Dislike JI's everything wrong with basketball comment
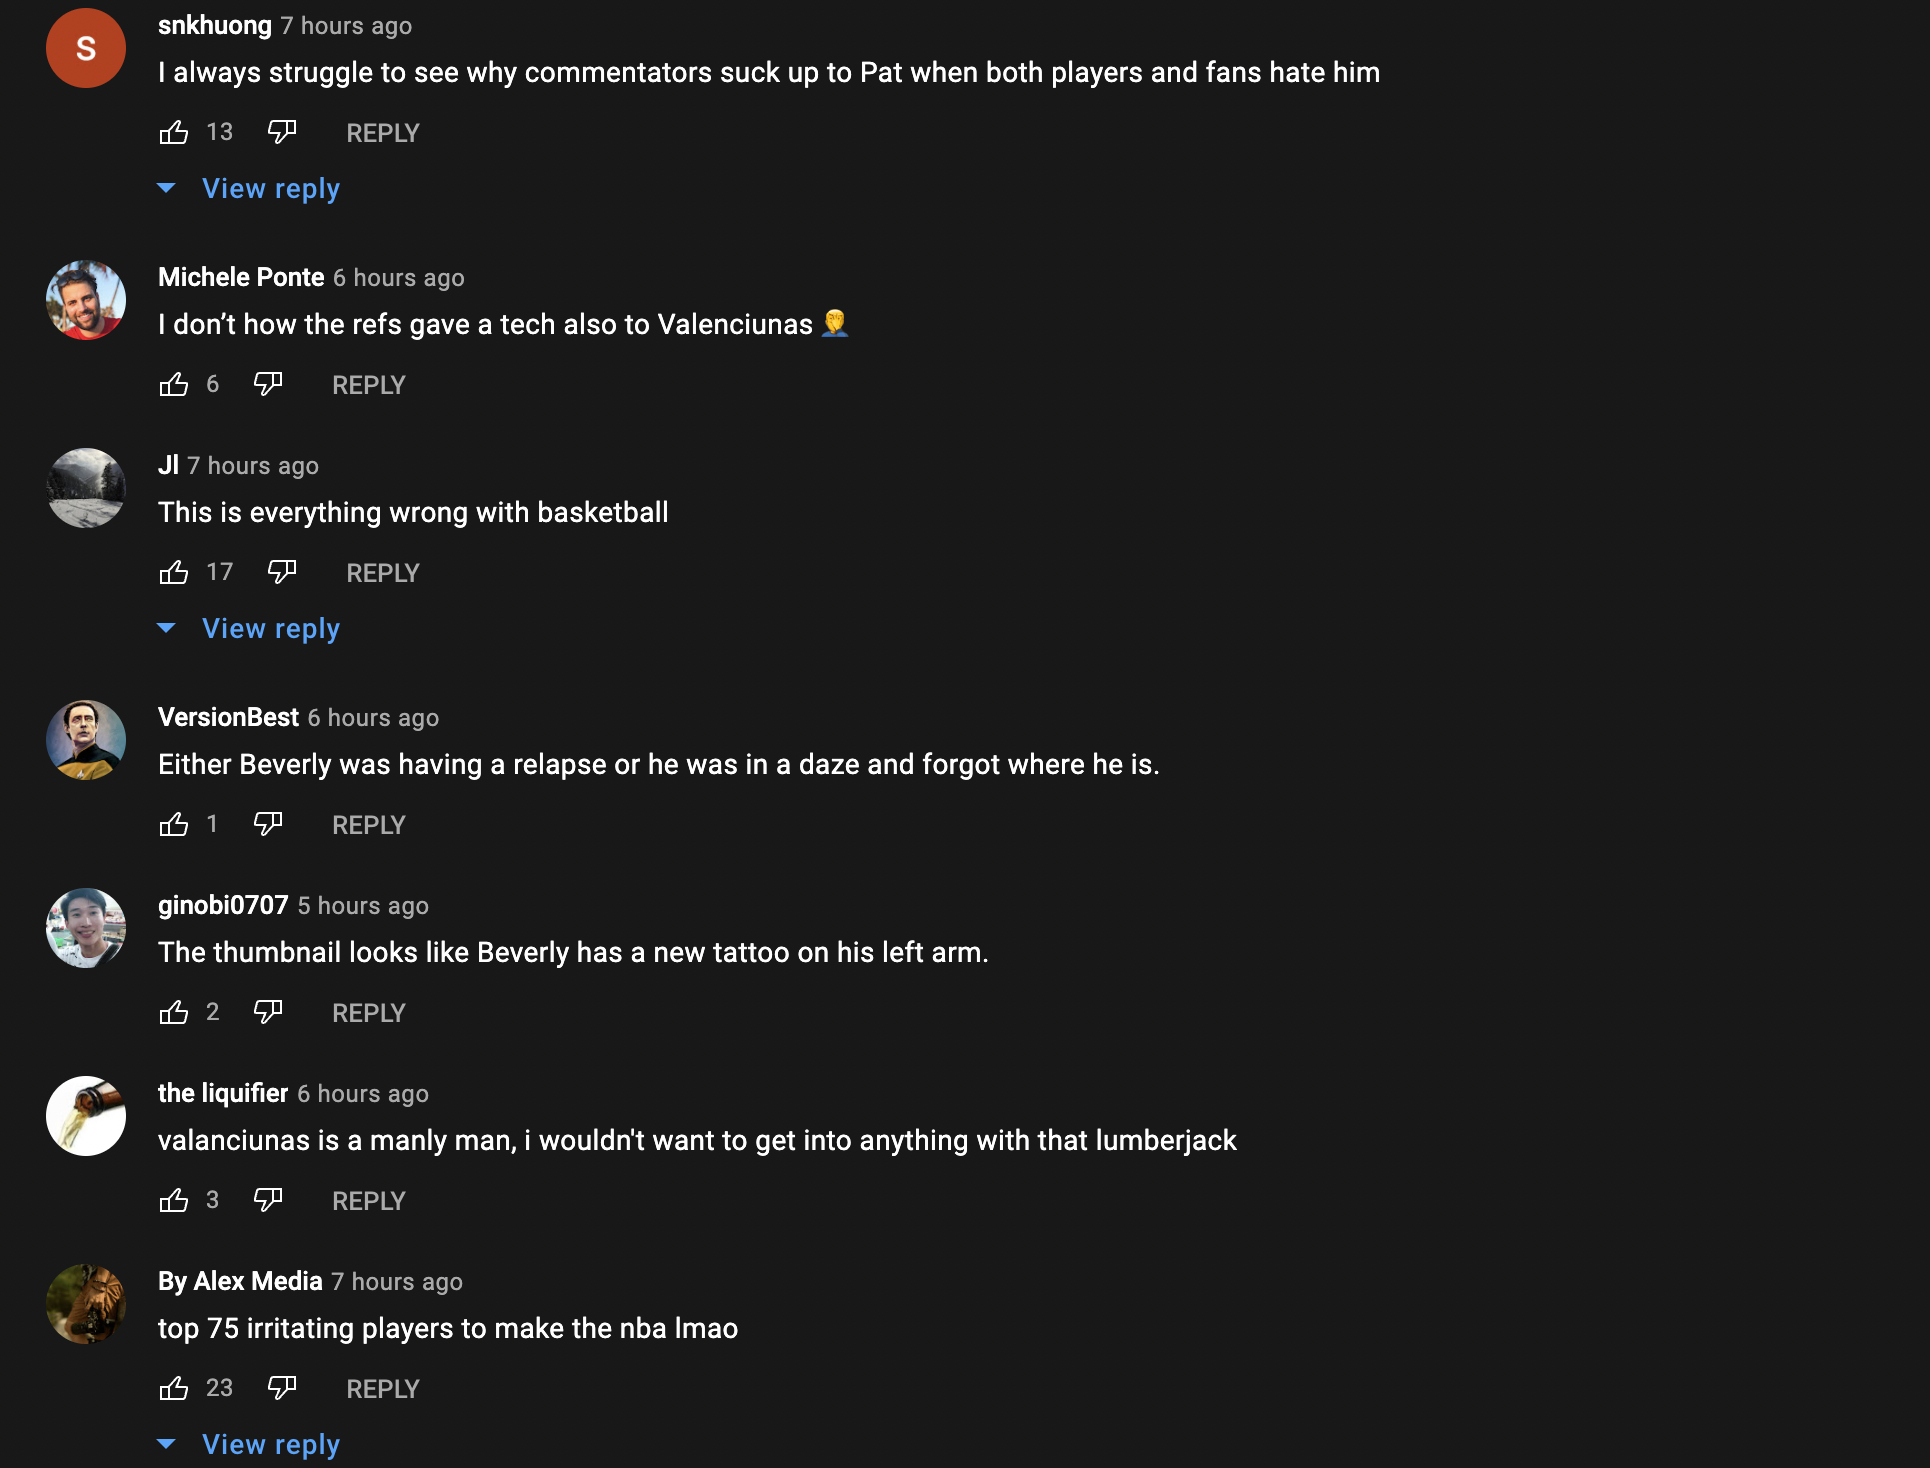The height and width of the screenshot is (1468, 1930). click(x=282, y=572)
